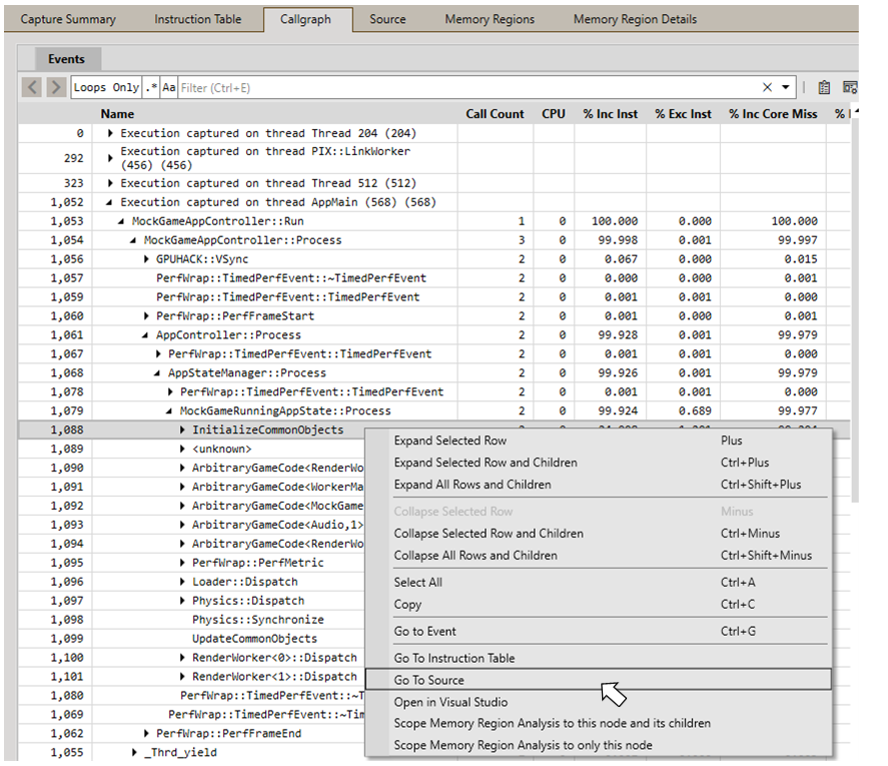888x766 pixels.
Task: Choose Go To Source in context menu
Action: click(599, 679)
